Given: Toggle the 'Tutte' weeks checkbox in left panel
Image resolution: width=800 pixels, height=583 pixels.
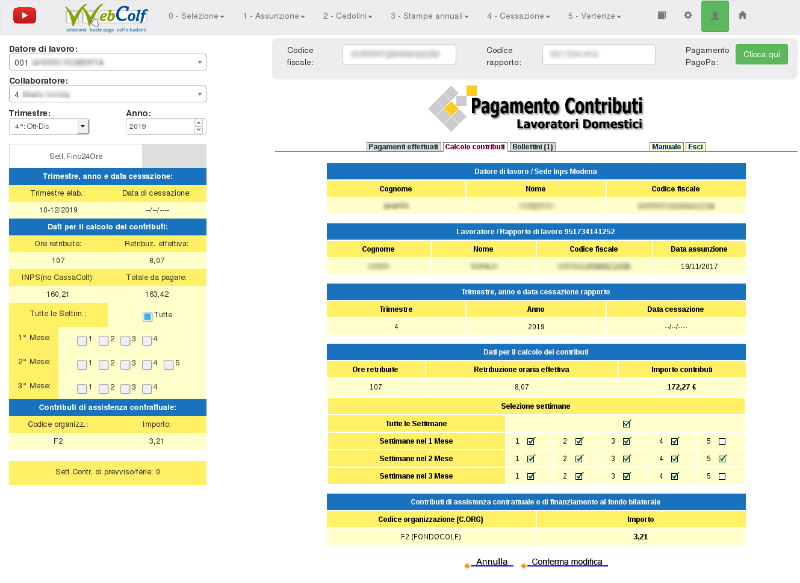Looking at the screenshot, I should pos(147,315).
